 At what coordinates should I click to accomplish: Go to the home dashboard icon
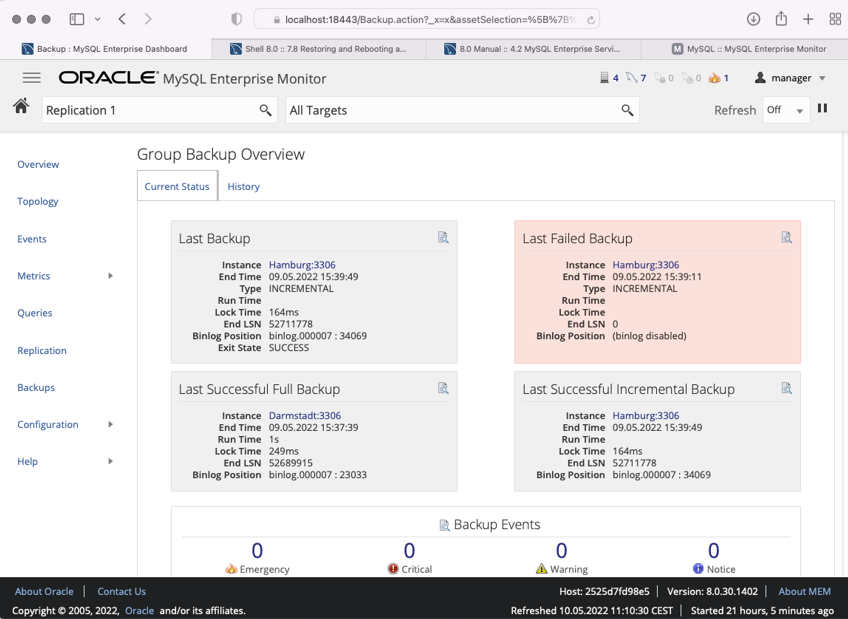coord(21,105)
